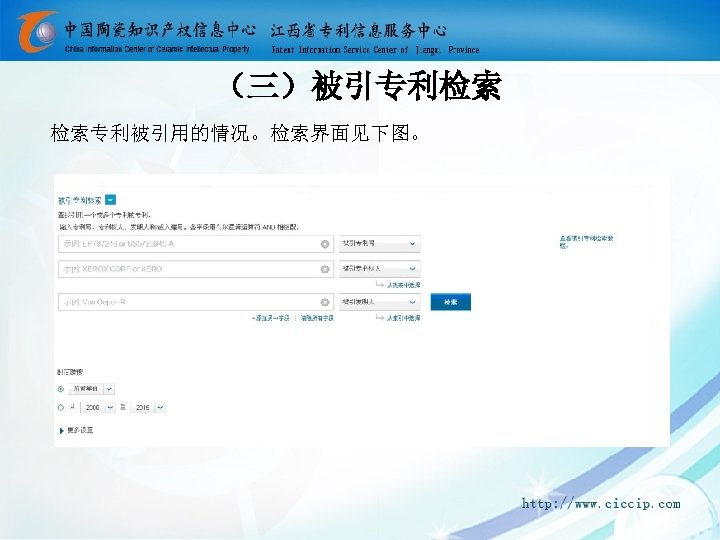The height and width of the screenshot is (540, 720).
Task: Open the 所有年份 timespan dropdown
Action: (91, 389)
